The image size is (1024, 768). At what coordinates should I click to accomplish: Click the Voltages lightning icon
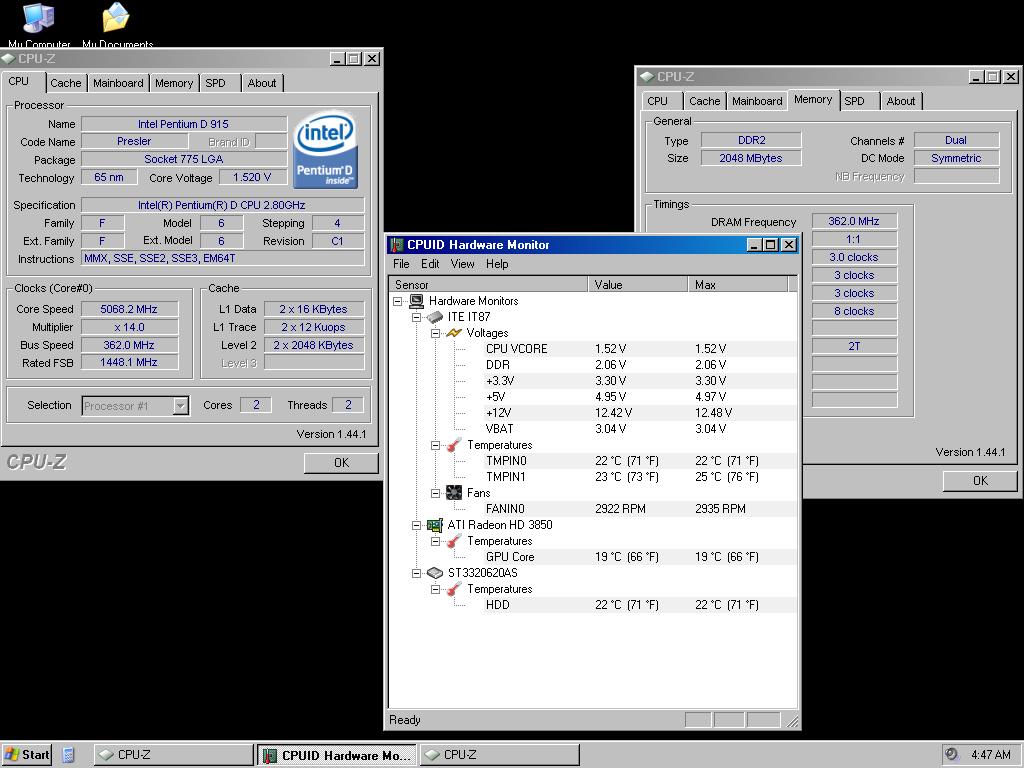tap(454, 333)
